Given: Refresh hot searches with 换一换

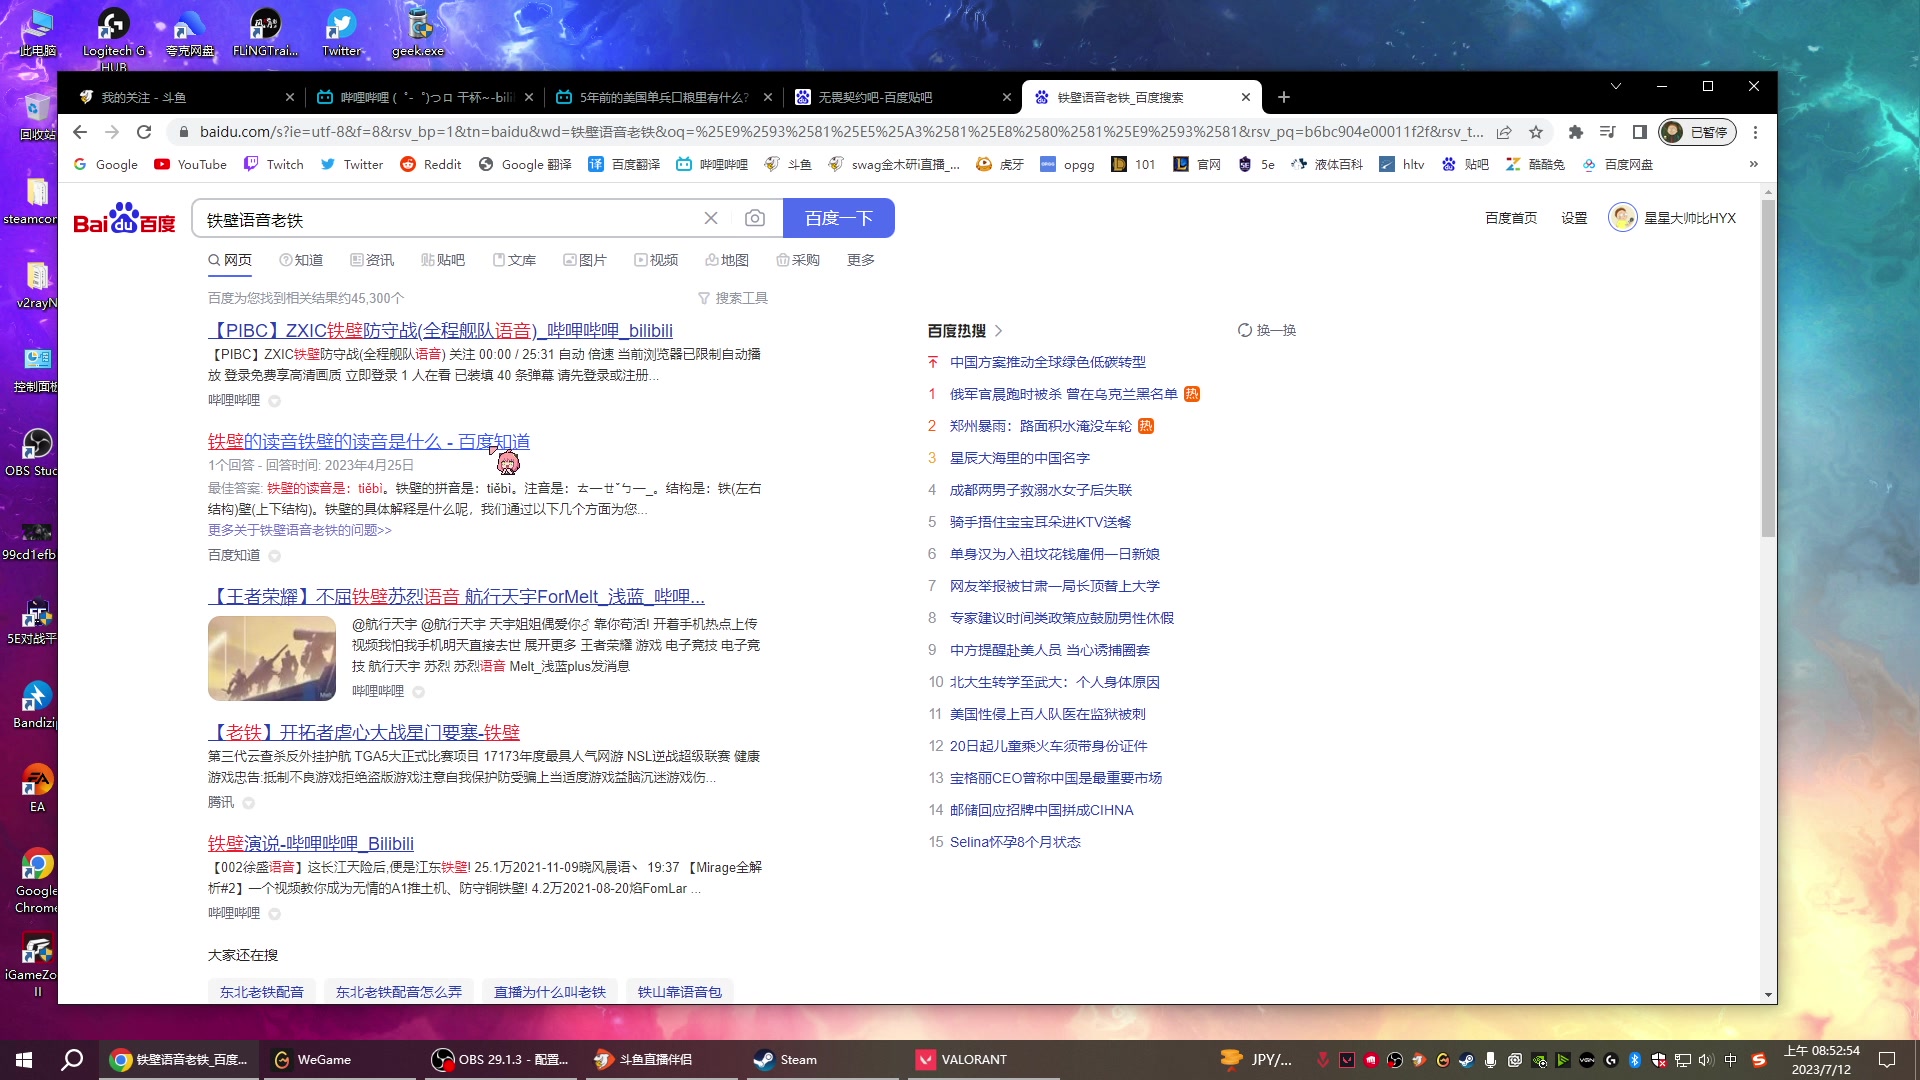Looking at the screenshot, I should click(1266, 330).
